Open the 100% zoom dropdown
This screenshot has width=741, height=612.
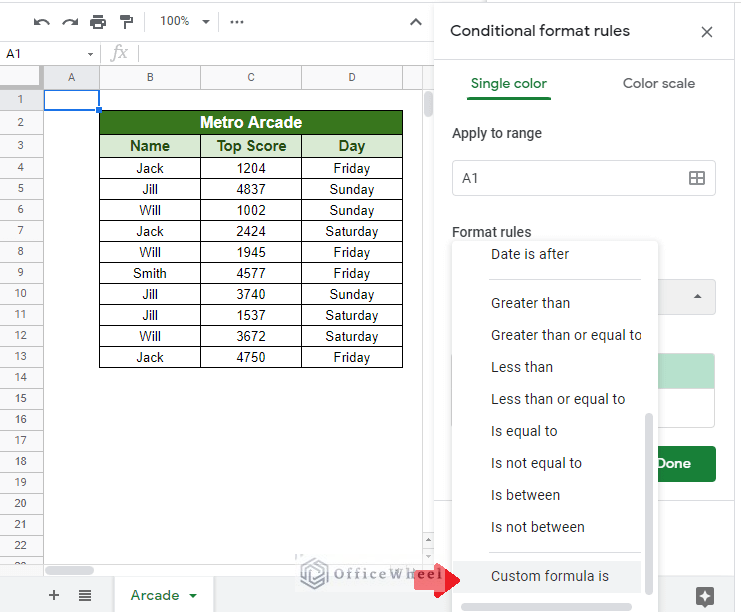[x=185, y=21]
